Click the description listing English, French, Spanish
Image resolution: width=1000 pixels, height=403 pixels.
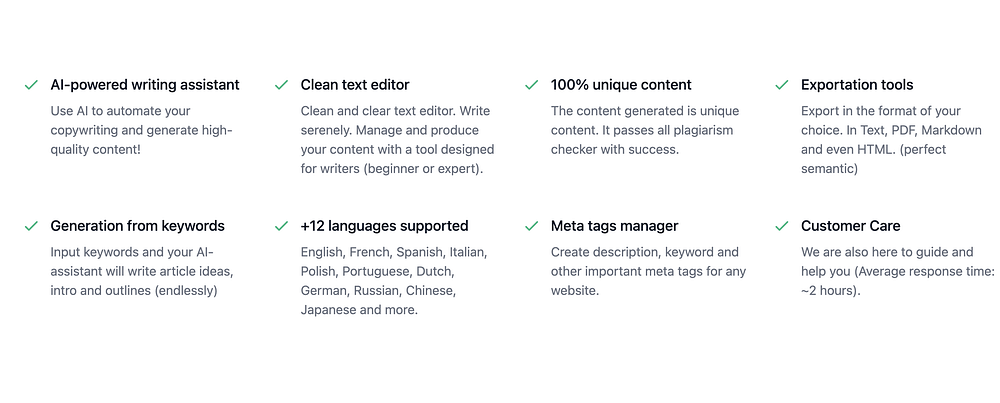[x=380, y=281]
